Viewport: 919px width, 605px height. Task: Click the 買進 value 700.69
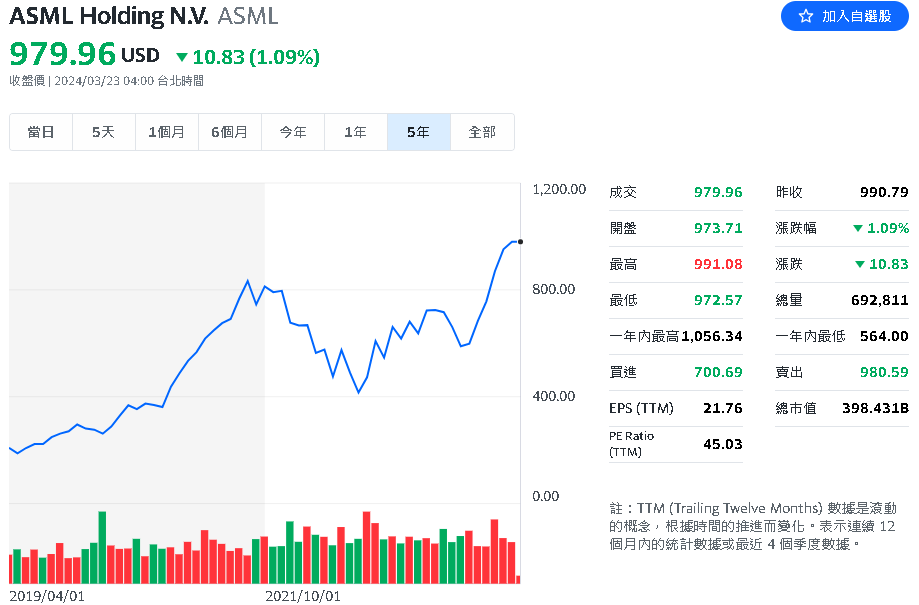(718, 372)
